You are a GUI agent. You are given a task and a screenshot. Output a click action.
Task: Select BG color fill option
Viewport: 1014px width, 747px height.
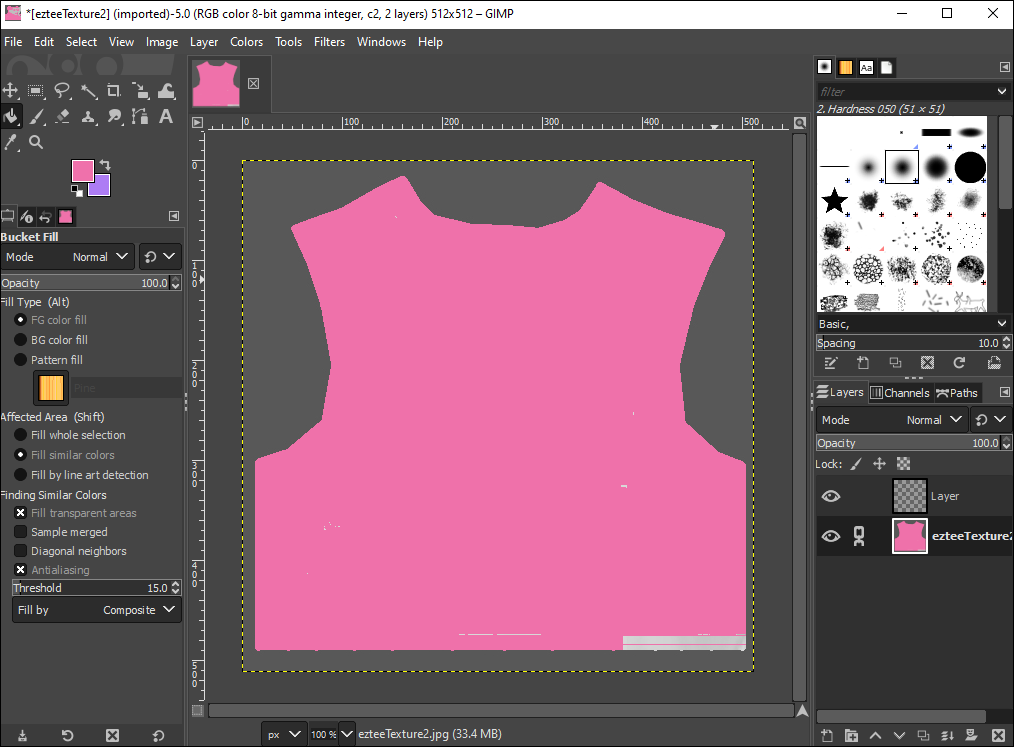point(21,340)
